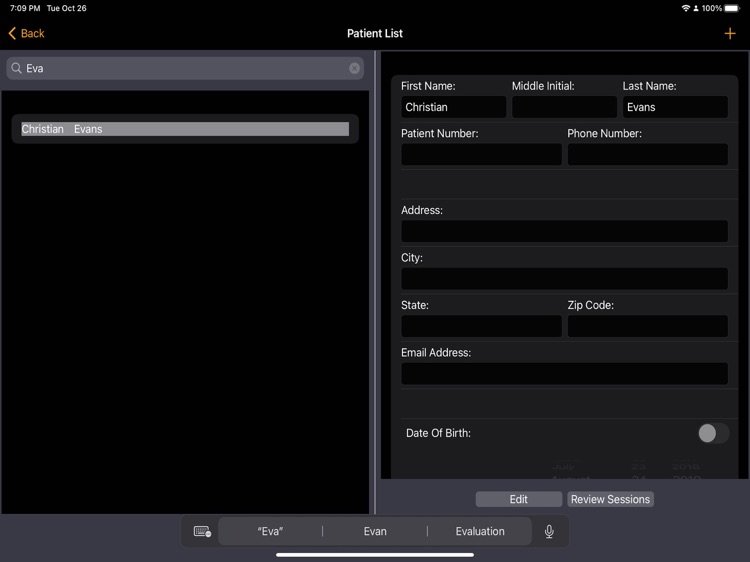Open Review Sessions
This screenshot has width=750, height=562.
click(610, 499)
